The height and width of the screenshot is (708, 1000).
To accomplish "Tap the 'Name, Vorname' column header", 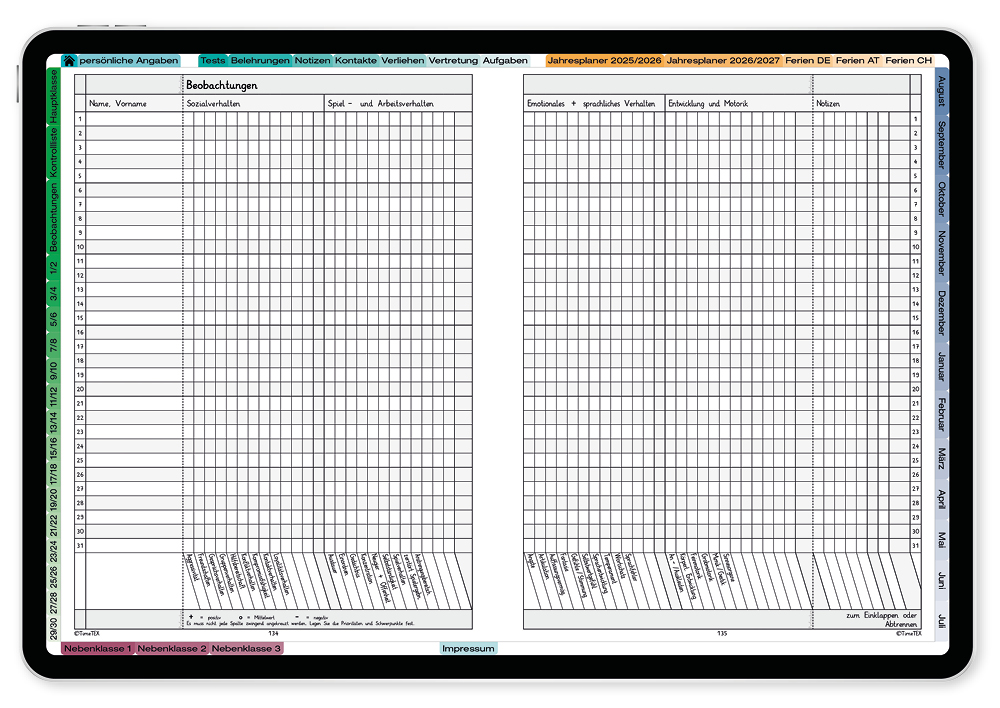I will click(118, 103).
